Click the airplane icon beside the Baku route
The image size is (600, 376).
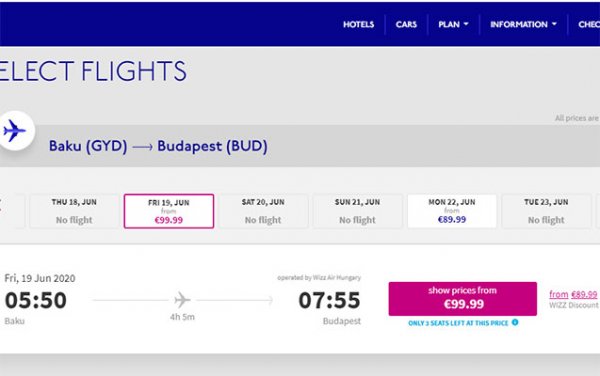tap(14, 130)
